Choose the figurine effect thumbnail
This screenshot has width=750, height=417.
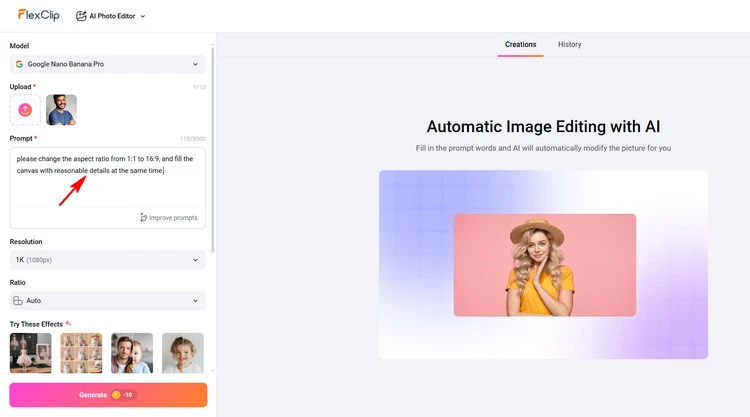[x=31, y=353]
